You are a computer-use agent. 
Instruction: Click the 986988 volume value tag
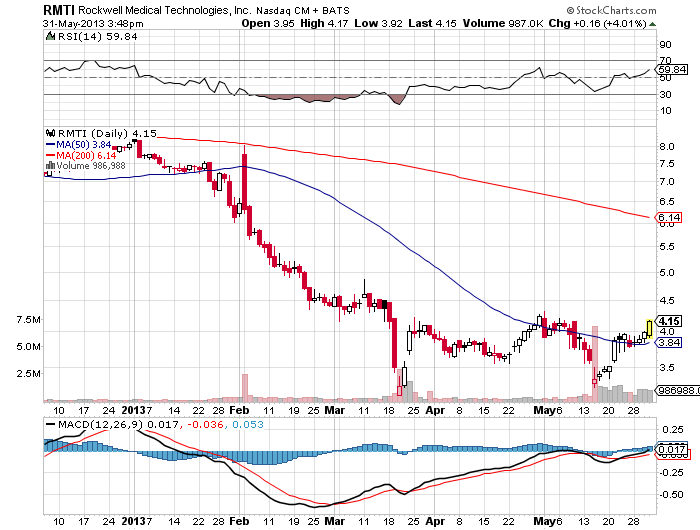(x=677, y=390)
